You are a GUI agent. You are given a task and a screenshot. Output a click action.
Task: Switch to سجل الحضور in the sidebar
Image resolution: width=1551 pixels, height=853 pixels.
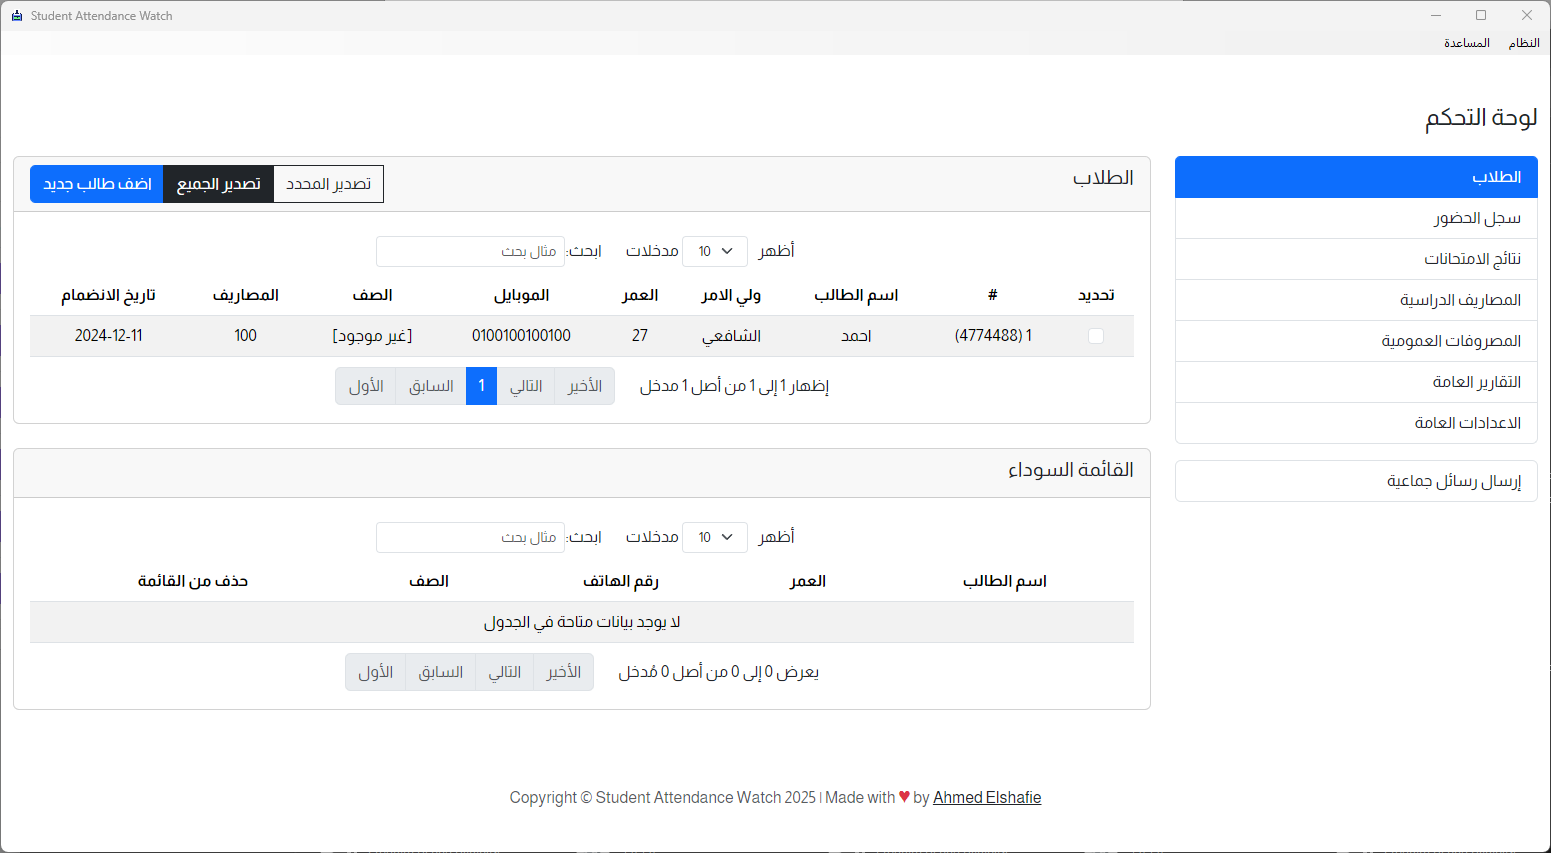click(1355, 218)
